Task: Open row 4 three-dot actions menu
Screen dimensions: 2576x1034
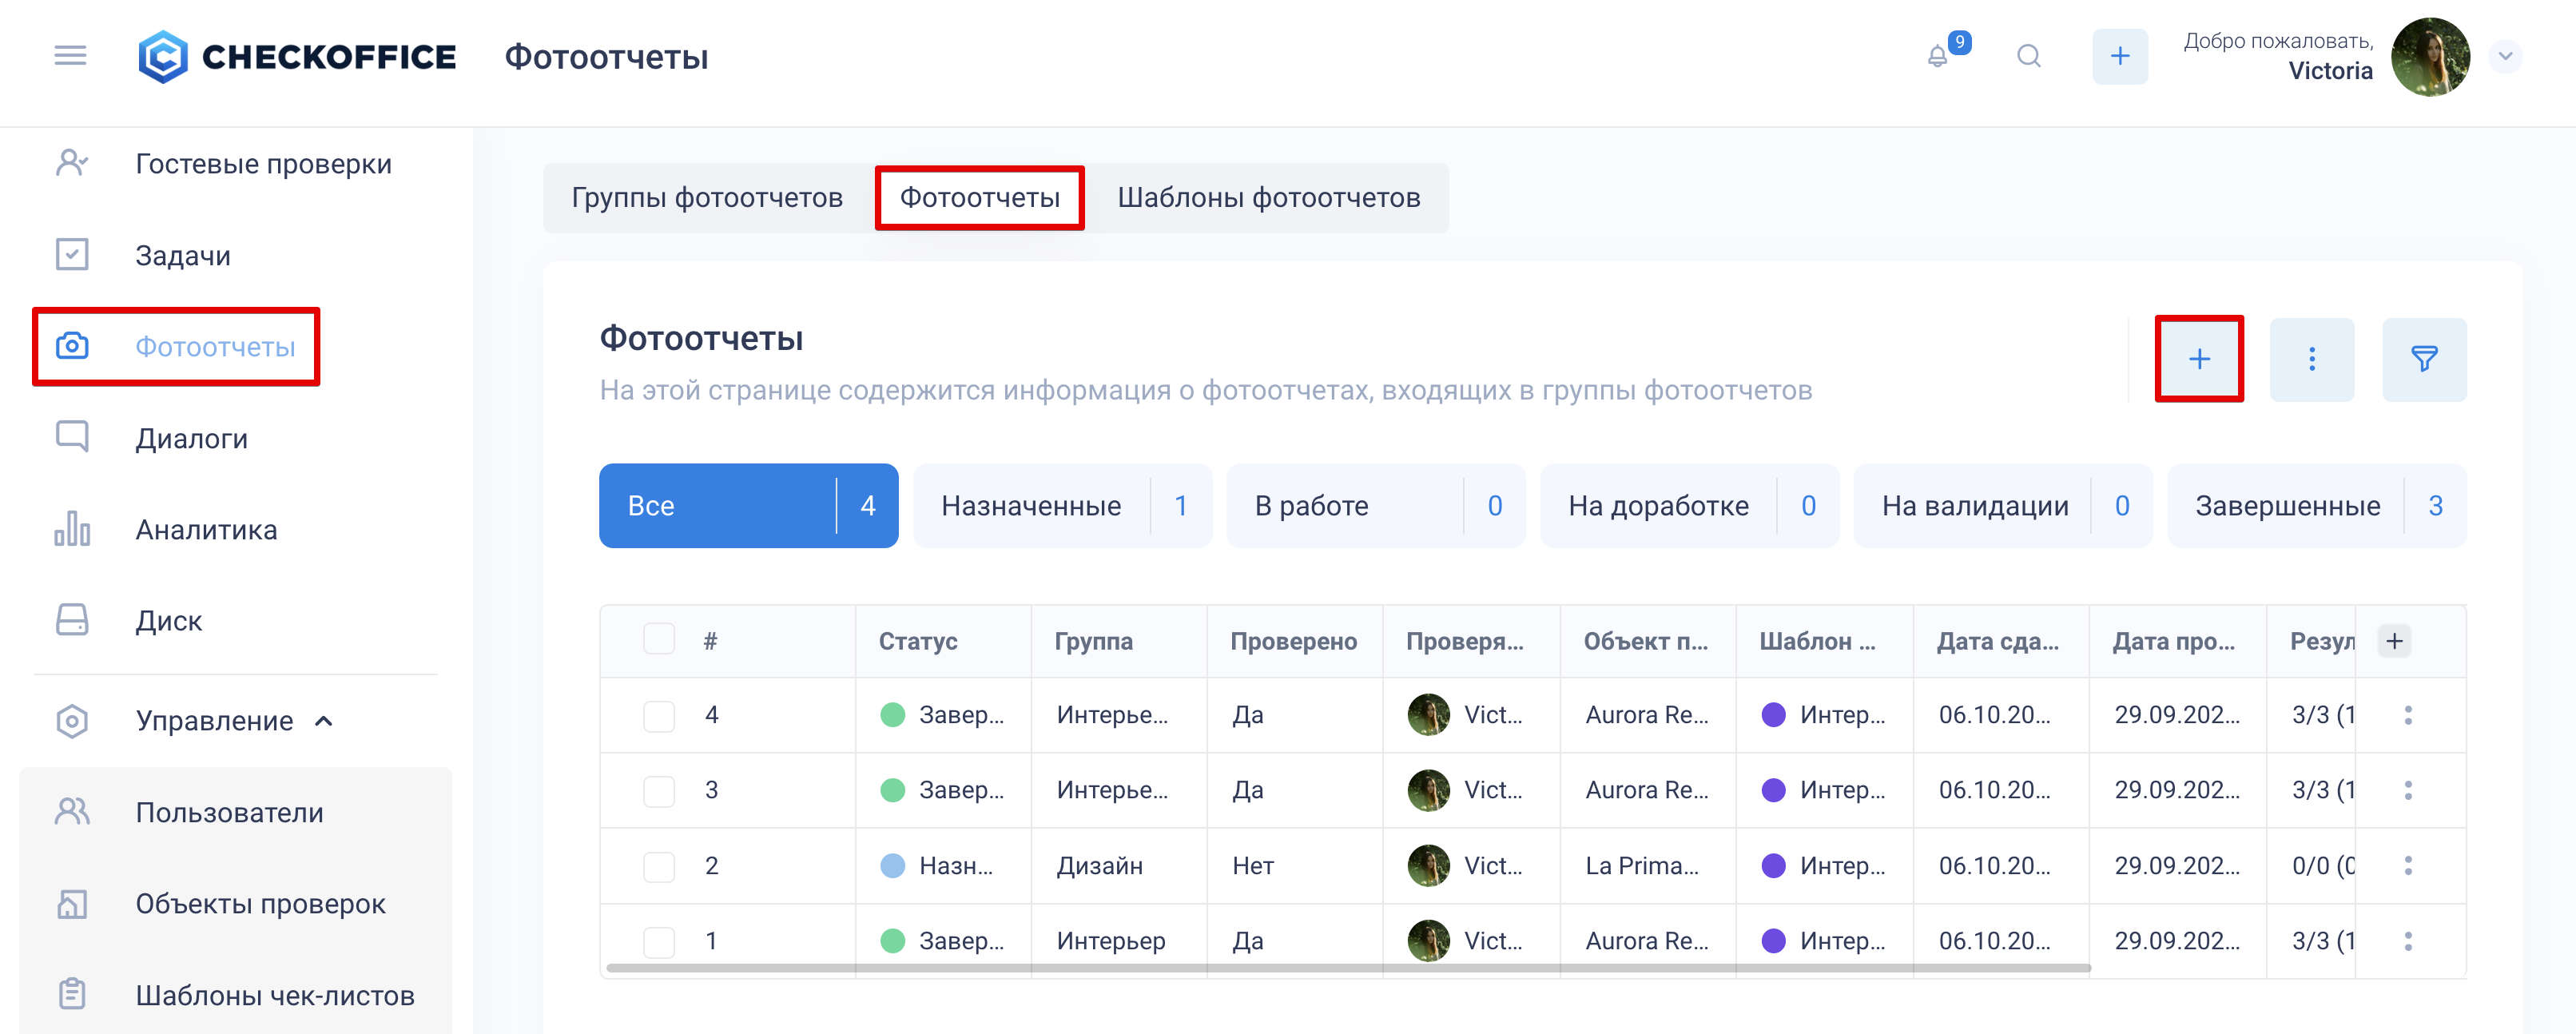Action: pos(2408,715)
